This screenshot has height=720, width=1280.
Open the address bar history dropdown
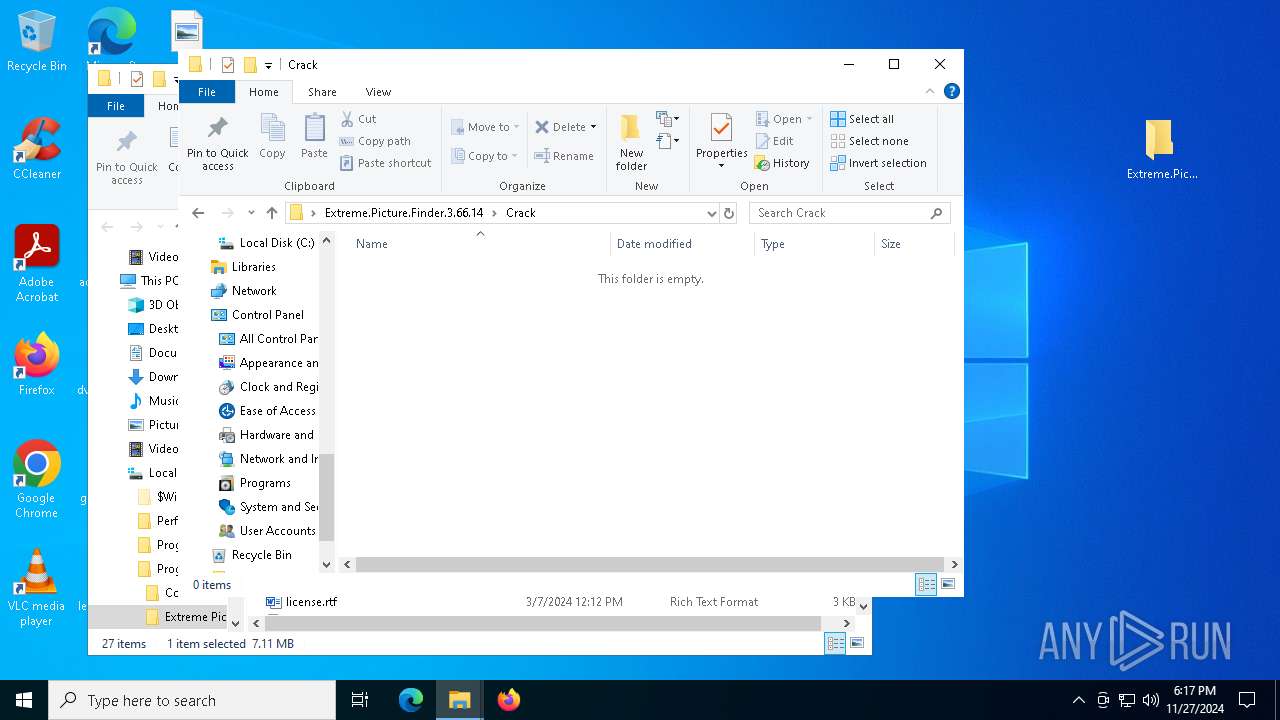(x=711, y=213)
